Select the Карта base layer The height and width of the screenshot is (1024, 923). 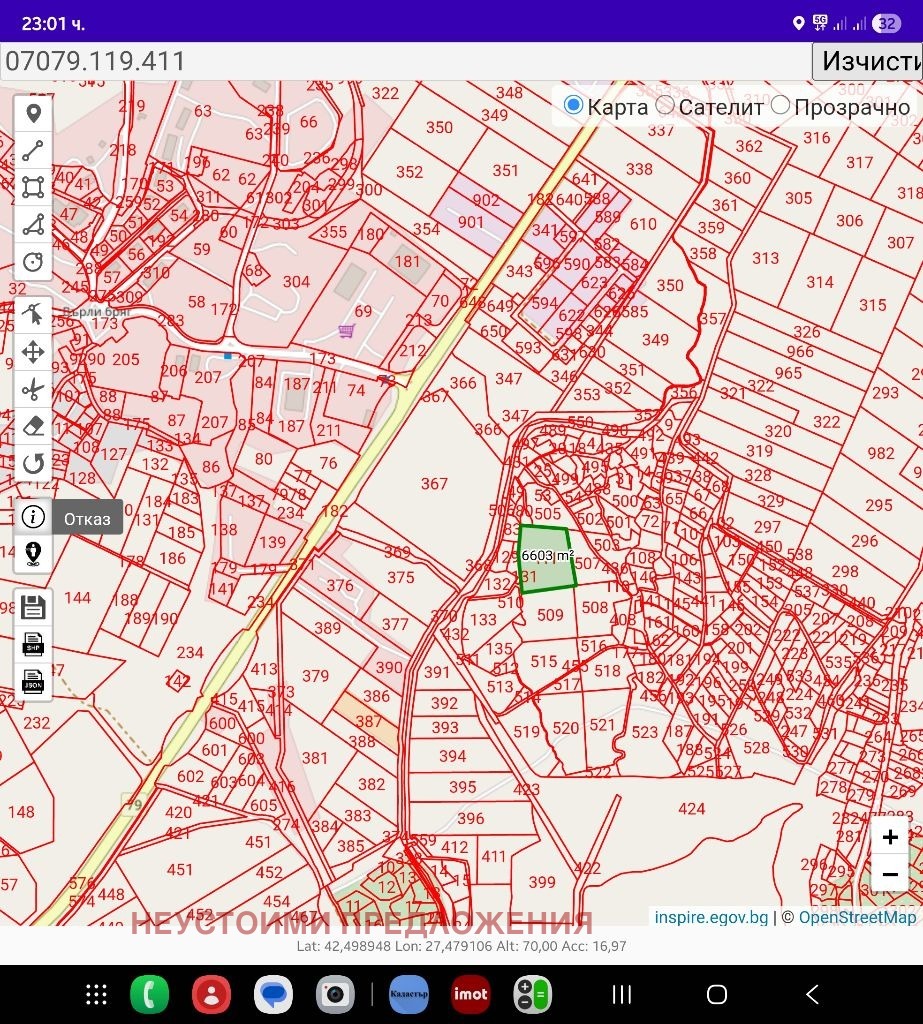pyautogui.click(x=573, y=104)
